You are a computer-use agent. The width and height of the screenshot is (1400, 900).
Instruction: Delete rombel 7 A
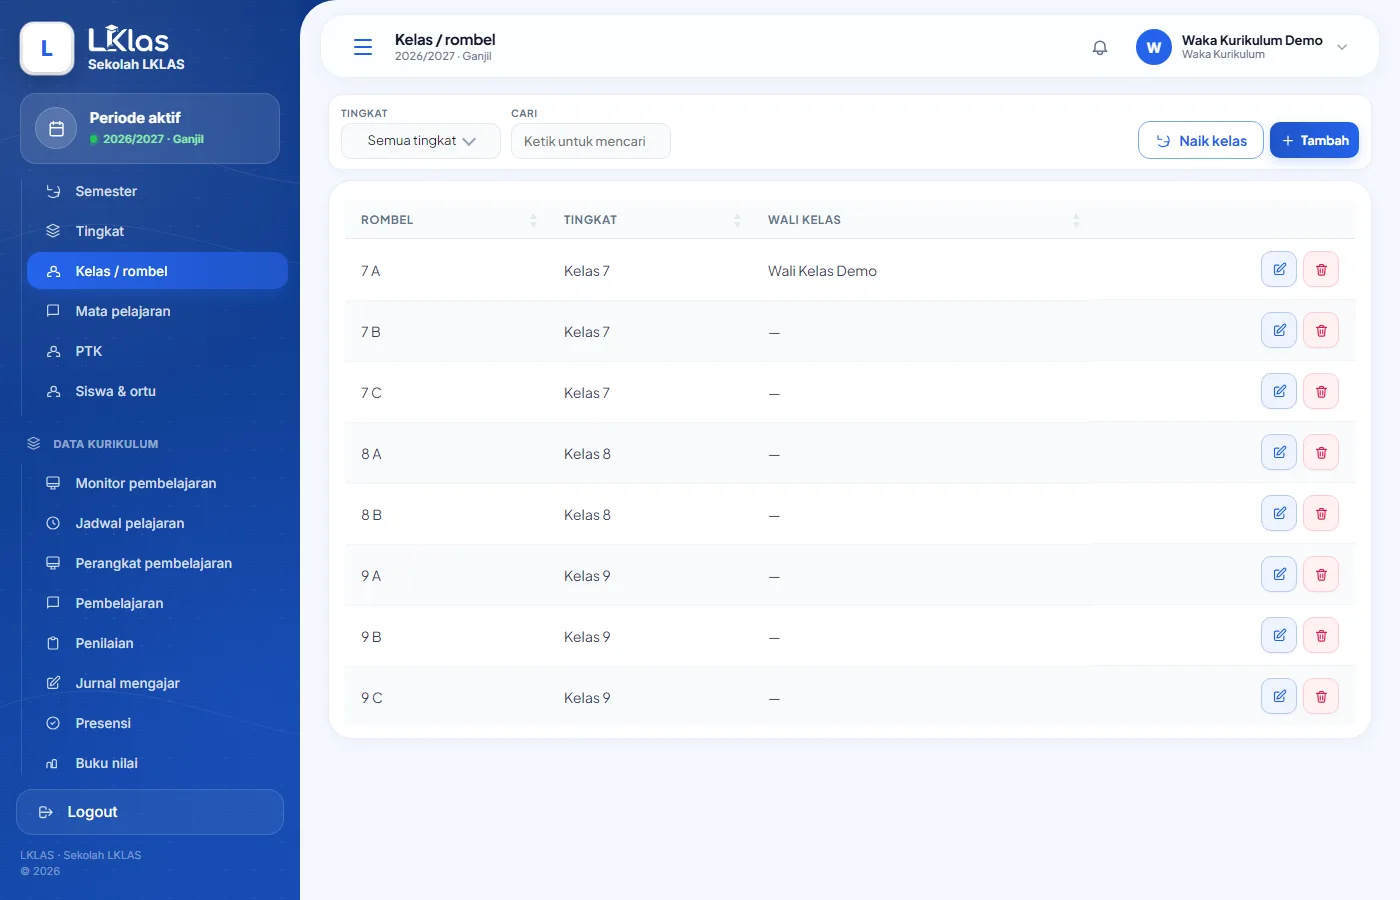click(x=1321, y=269)
